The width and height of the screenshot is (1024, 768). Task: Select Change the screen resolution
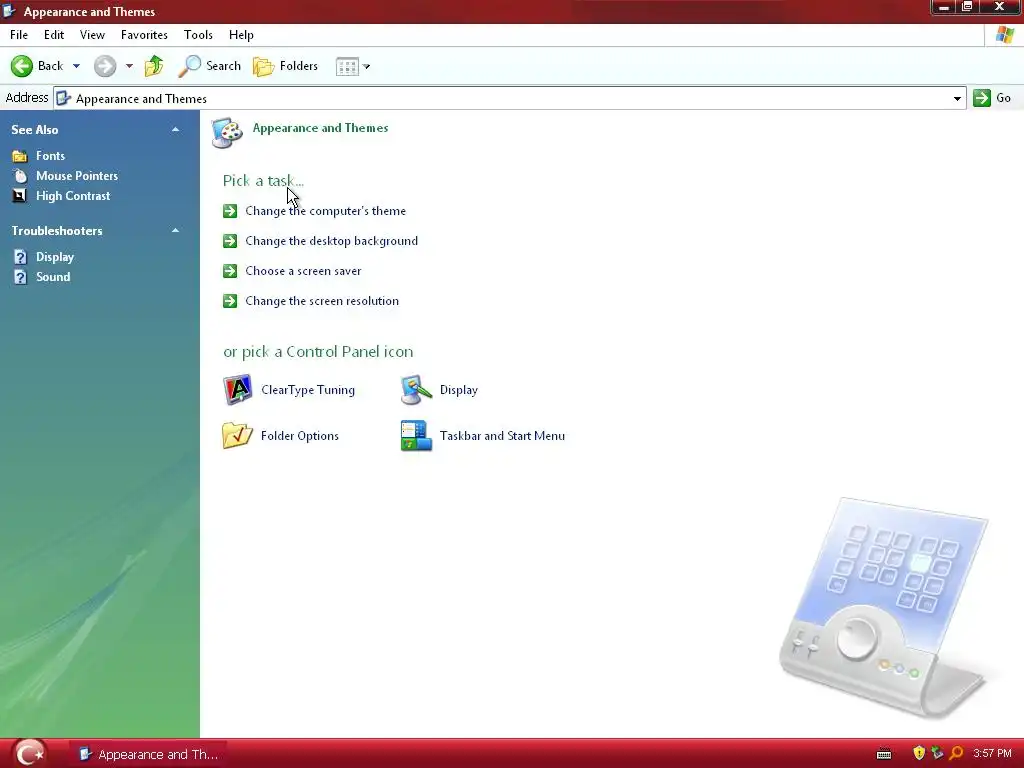pyautogui.click(x=322, y=301)
